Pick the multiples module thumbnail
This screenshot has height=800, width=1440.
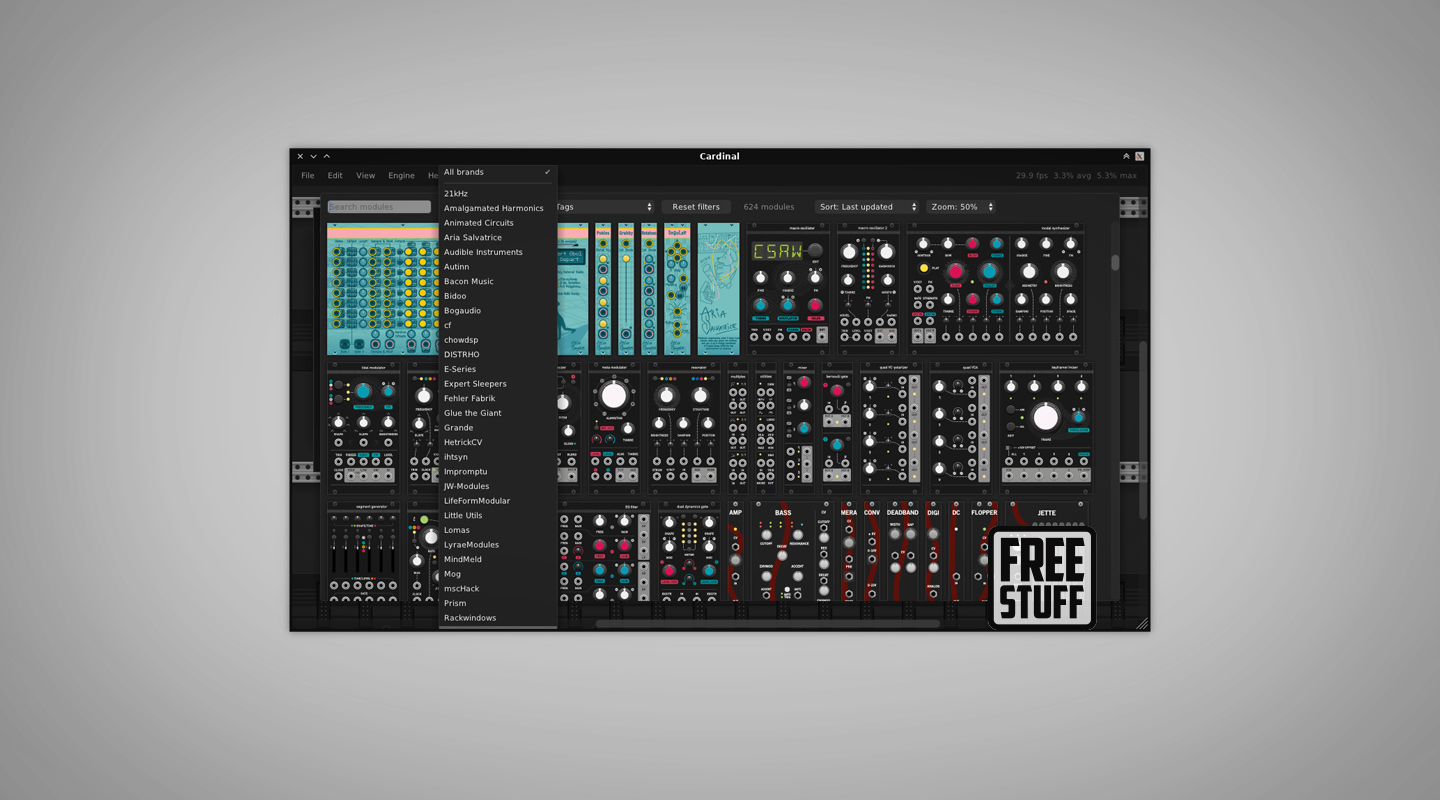tap(738, 428)
